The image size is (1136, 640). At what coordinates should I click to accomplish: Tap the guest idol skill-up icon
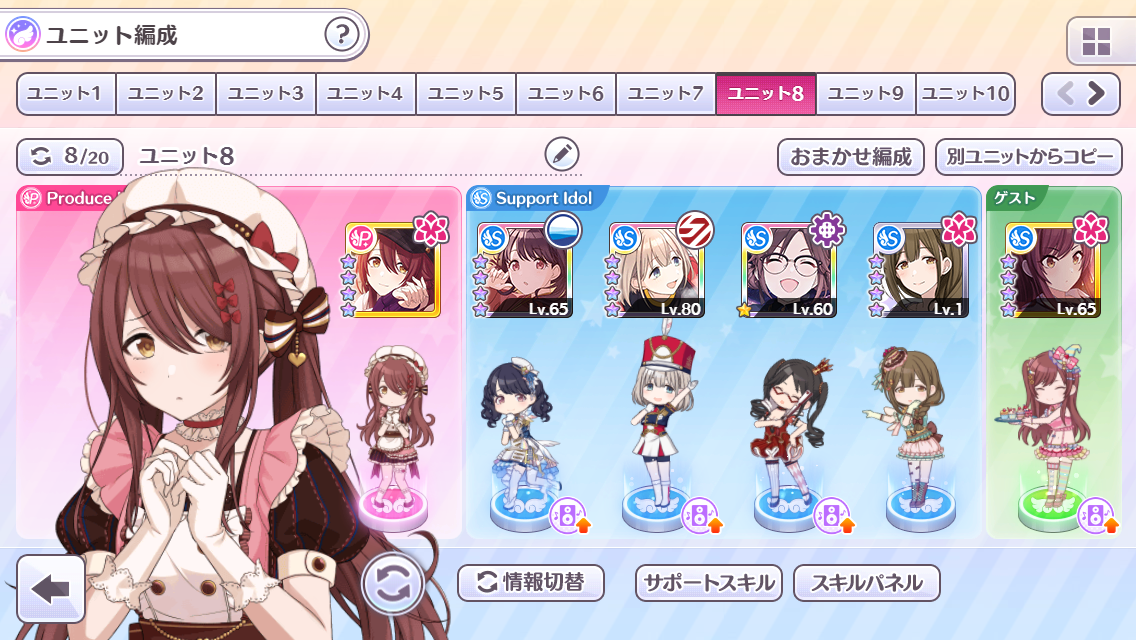click(x=1098, y=515)
